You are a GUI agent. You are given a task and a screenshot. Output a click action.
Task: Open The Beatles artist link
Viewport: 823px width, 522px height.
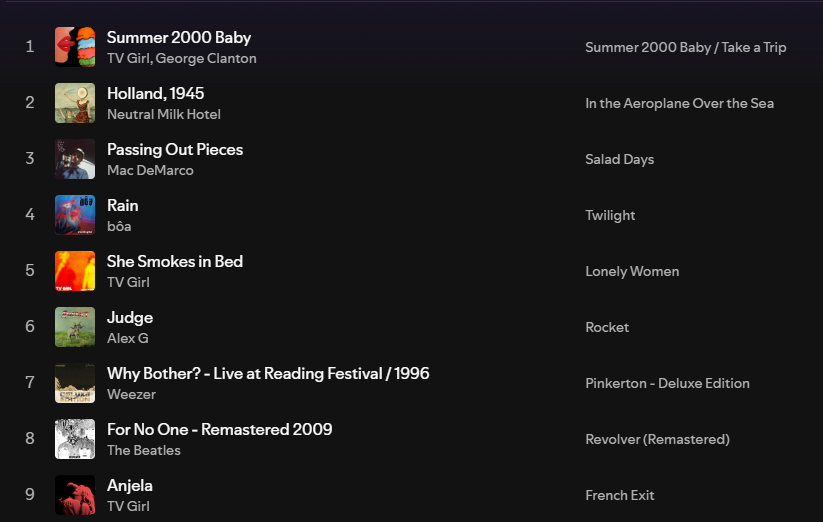pyautogui.click(x=144, y=451)
